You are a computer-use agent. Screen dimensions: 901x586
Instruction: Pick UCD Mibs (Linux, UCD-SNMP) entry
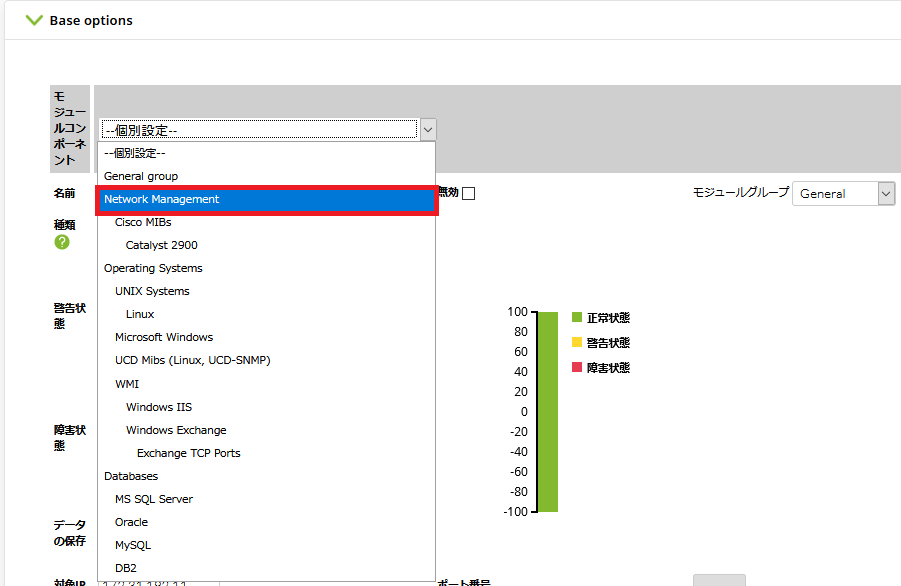(266, 360)
